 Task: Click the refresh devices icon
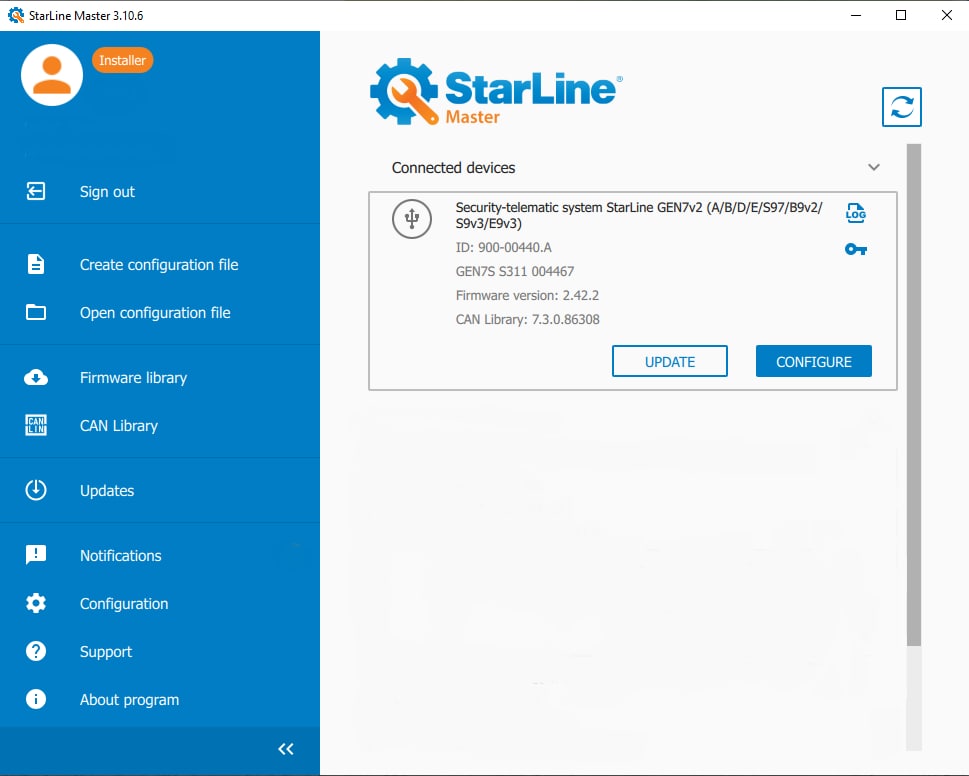[901, 107]
